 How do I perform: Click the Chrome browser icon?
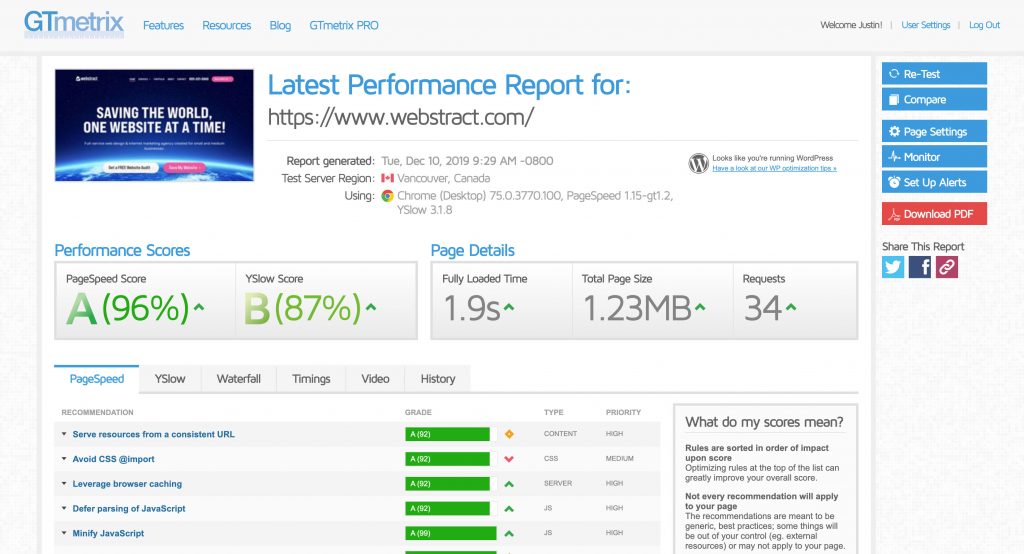pyautogui.click(x=387, y=196)
